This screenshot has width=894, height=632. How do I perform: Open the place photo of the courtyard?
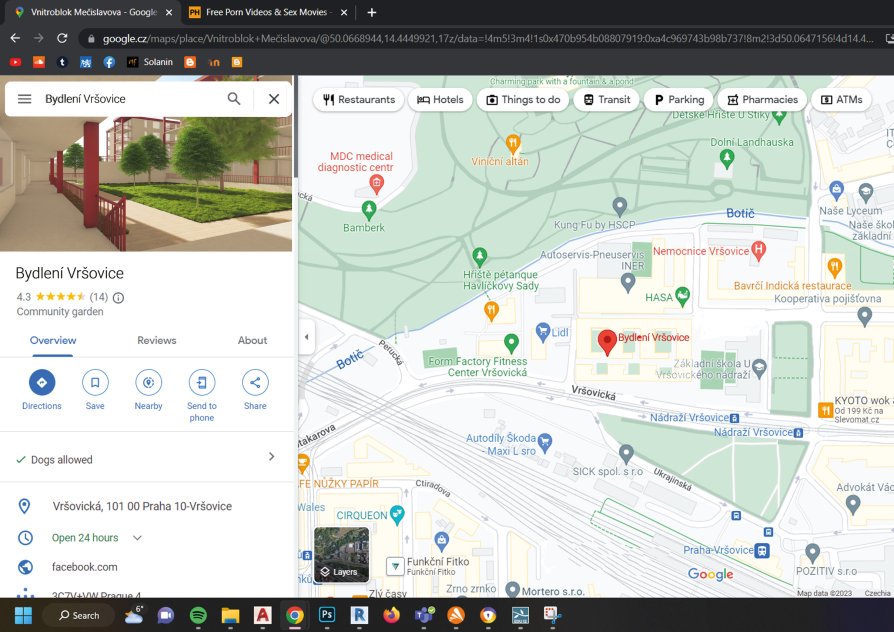(x=146, y=184)
